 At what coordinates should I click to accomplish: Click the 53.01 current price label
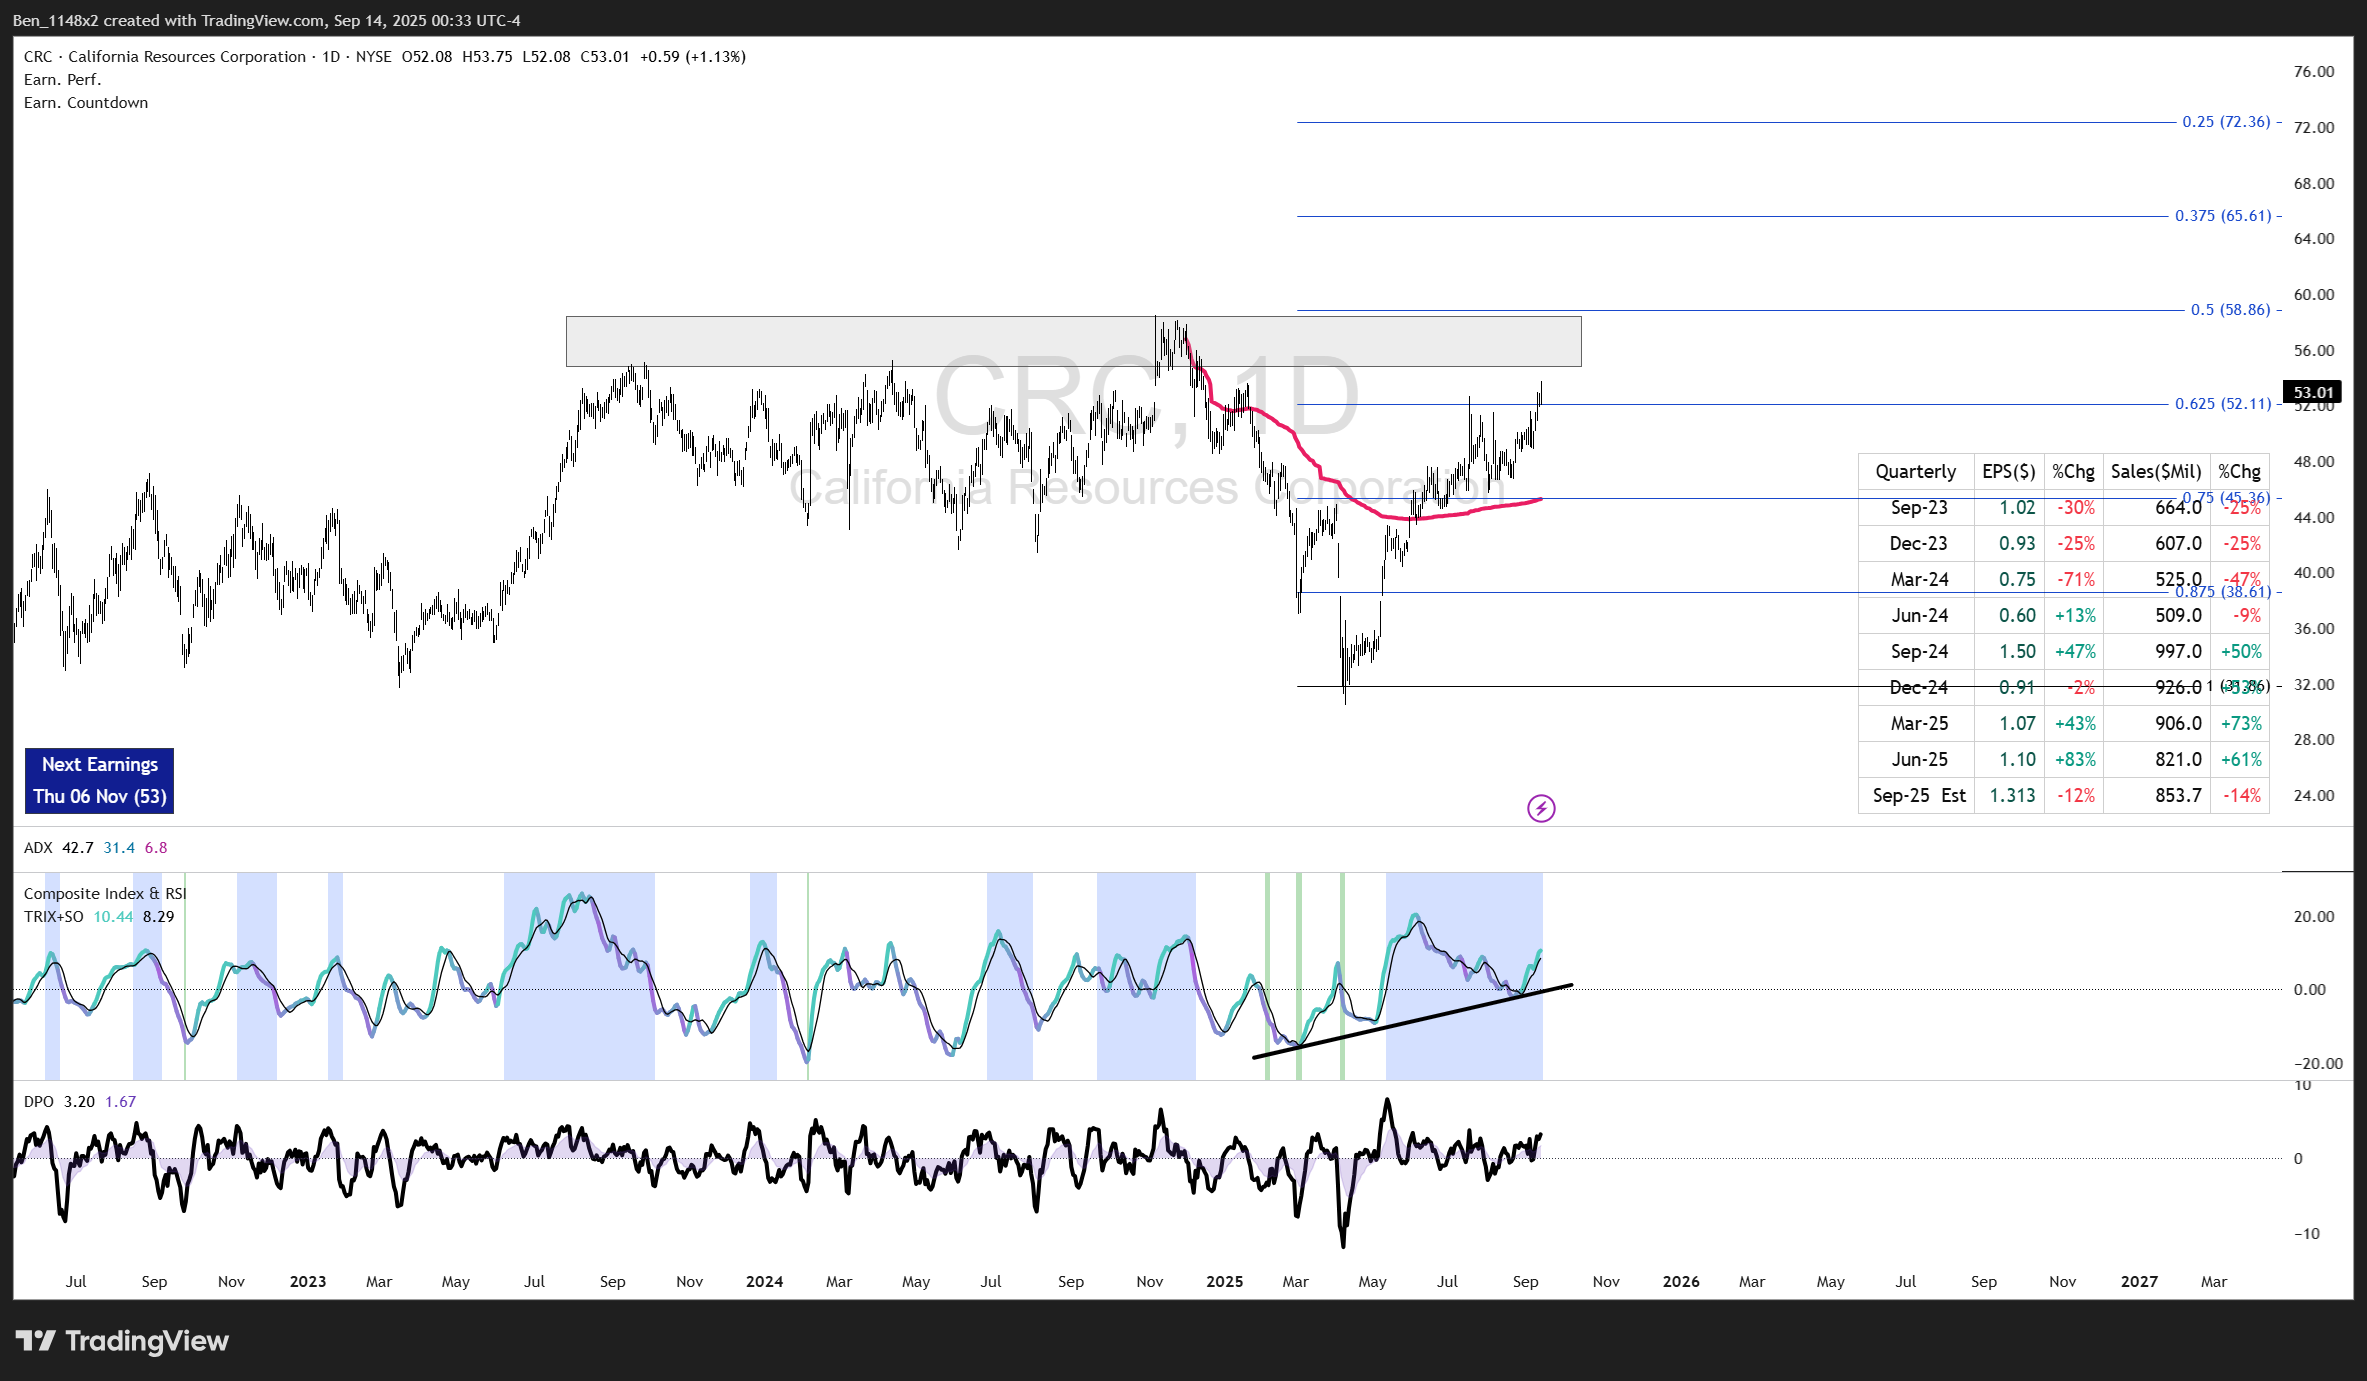coord(2311,392)
